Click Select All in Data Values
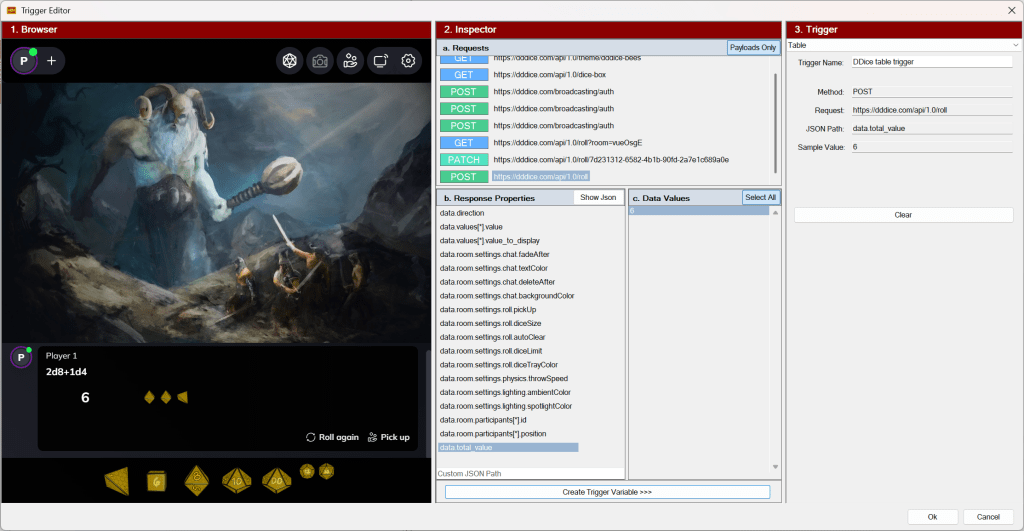The height and width of the screenshot is (531, 1024). click(759, 197)
